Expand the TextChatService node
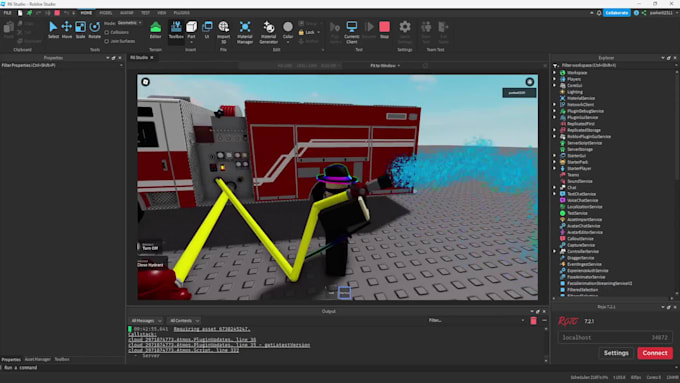This screenshot has width=680, height=383. click(x=555, y=194)
